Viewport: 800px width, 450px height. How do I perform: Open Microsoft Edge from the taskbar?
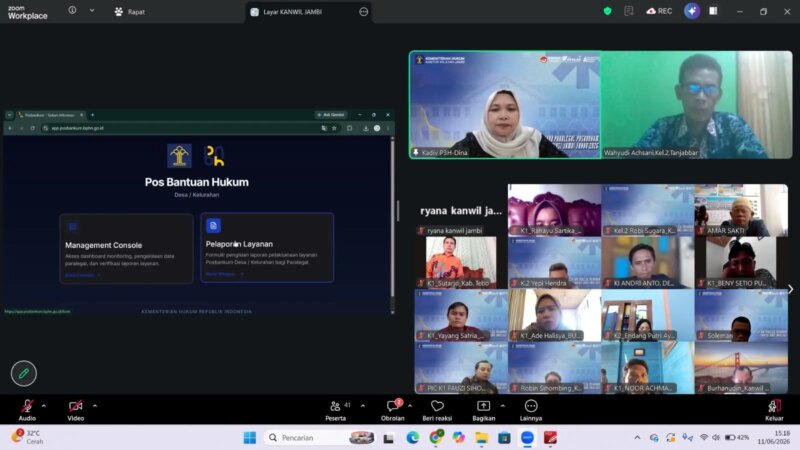412,438
